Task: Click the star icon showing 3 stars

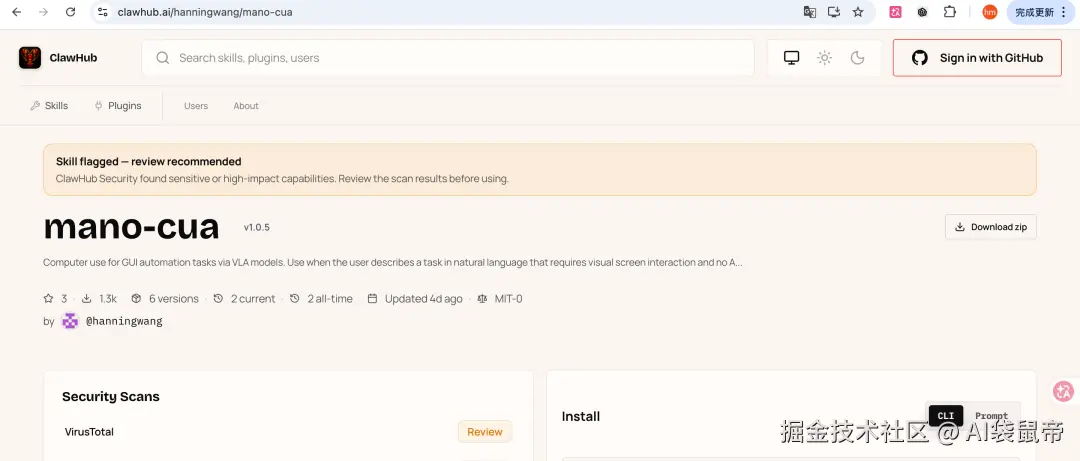Action: [48, 298]
